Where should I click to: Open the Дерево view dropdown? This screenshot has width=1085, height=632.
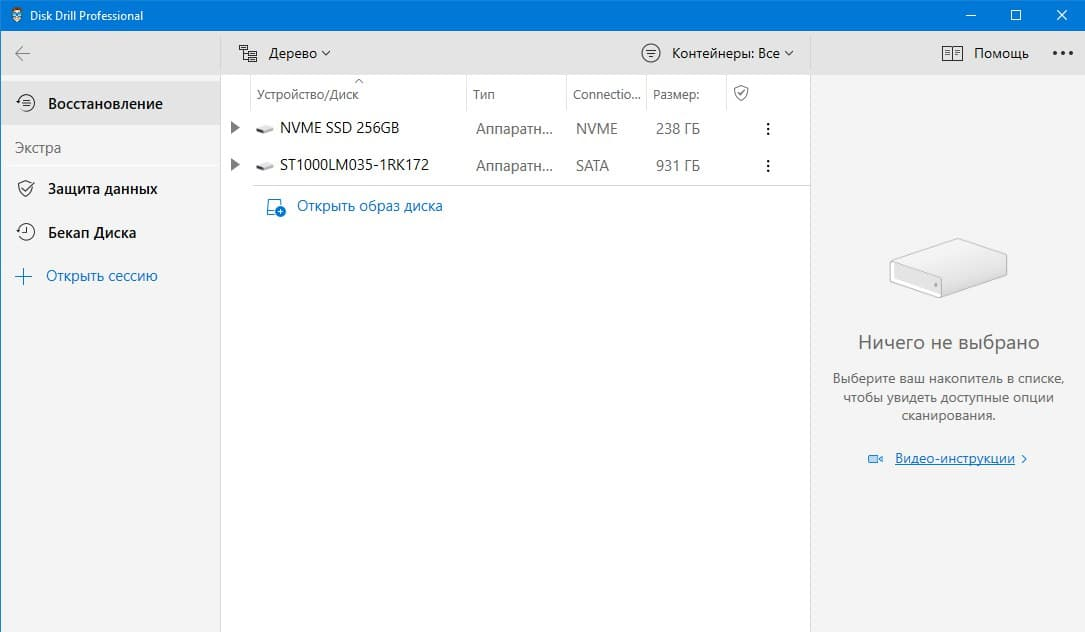285,53
